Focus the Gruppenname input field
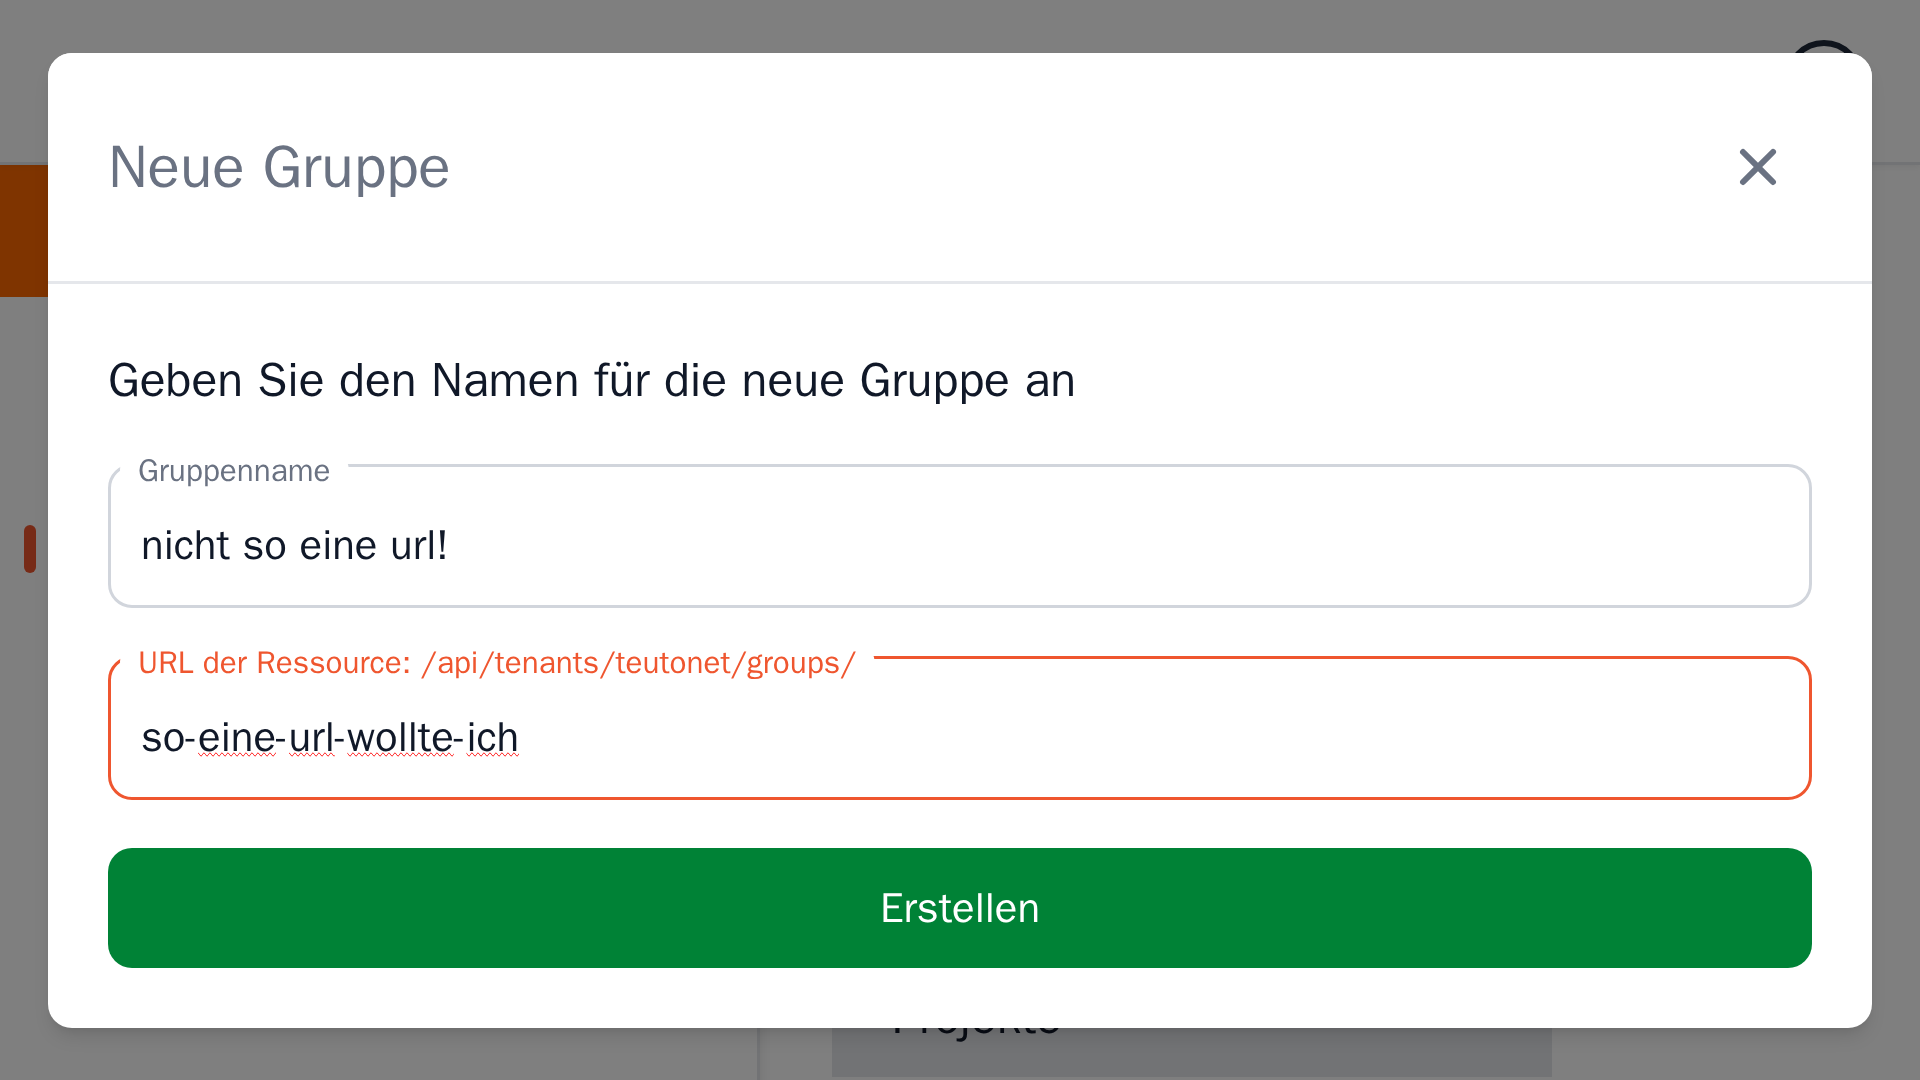 point(960,545)
